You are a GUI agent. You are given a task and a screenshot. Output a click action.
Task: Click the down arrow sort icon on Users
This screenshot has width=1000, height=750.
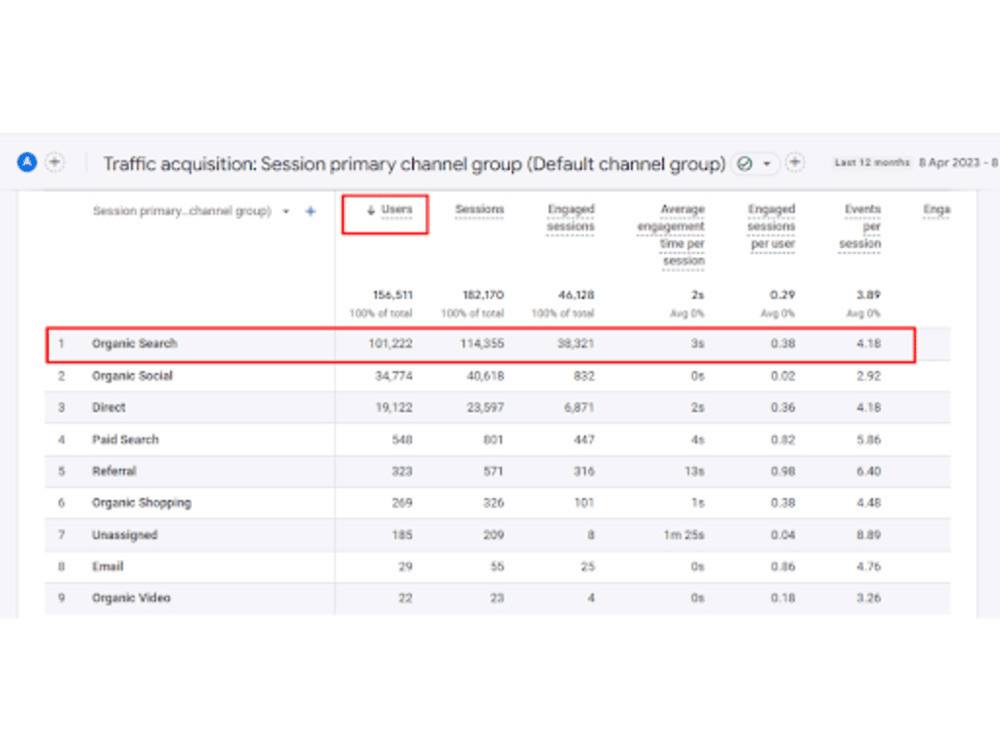tap(371, 210)
